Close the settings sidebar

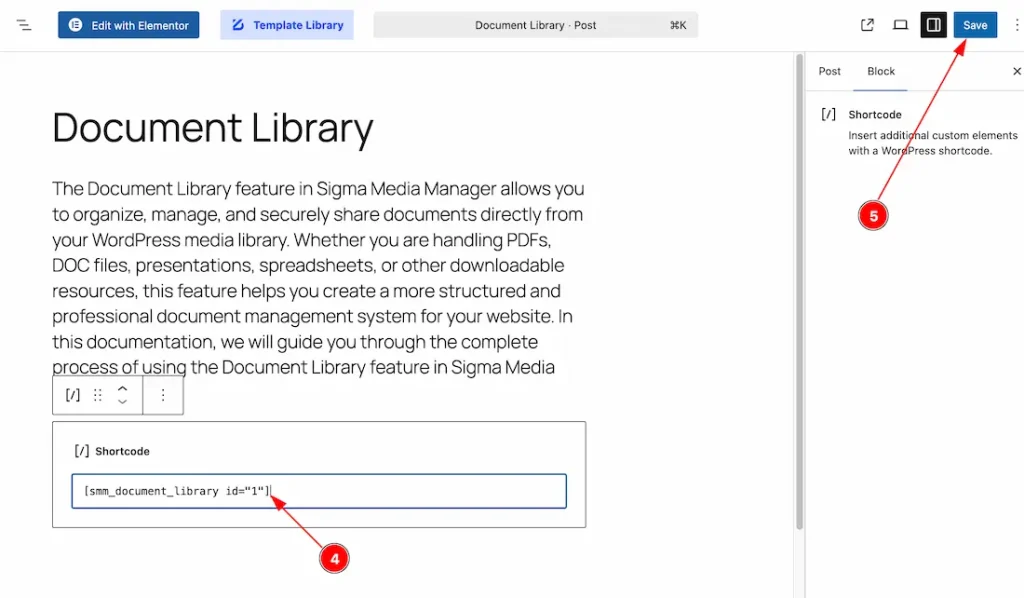(1017, 71)
